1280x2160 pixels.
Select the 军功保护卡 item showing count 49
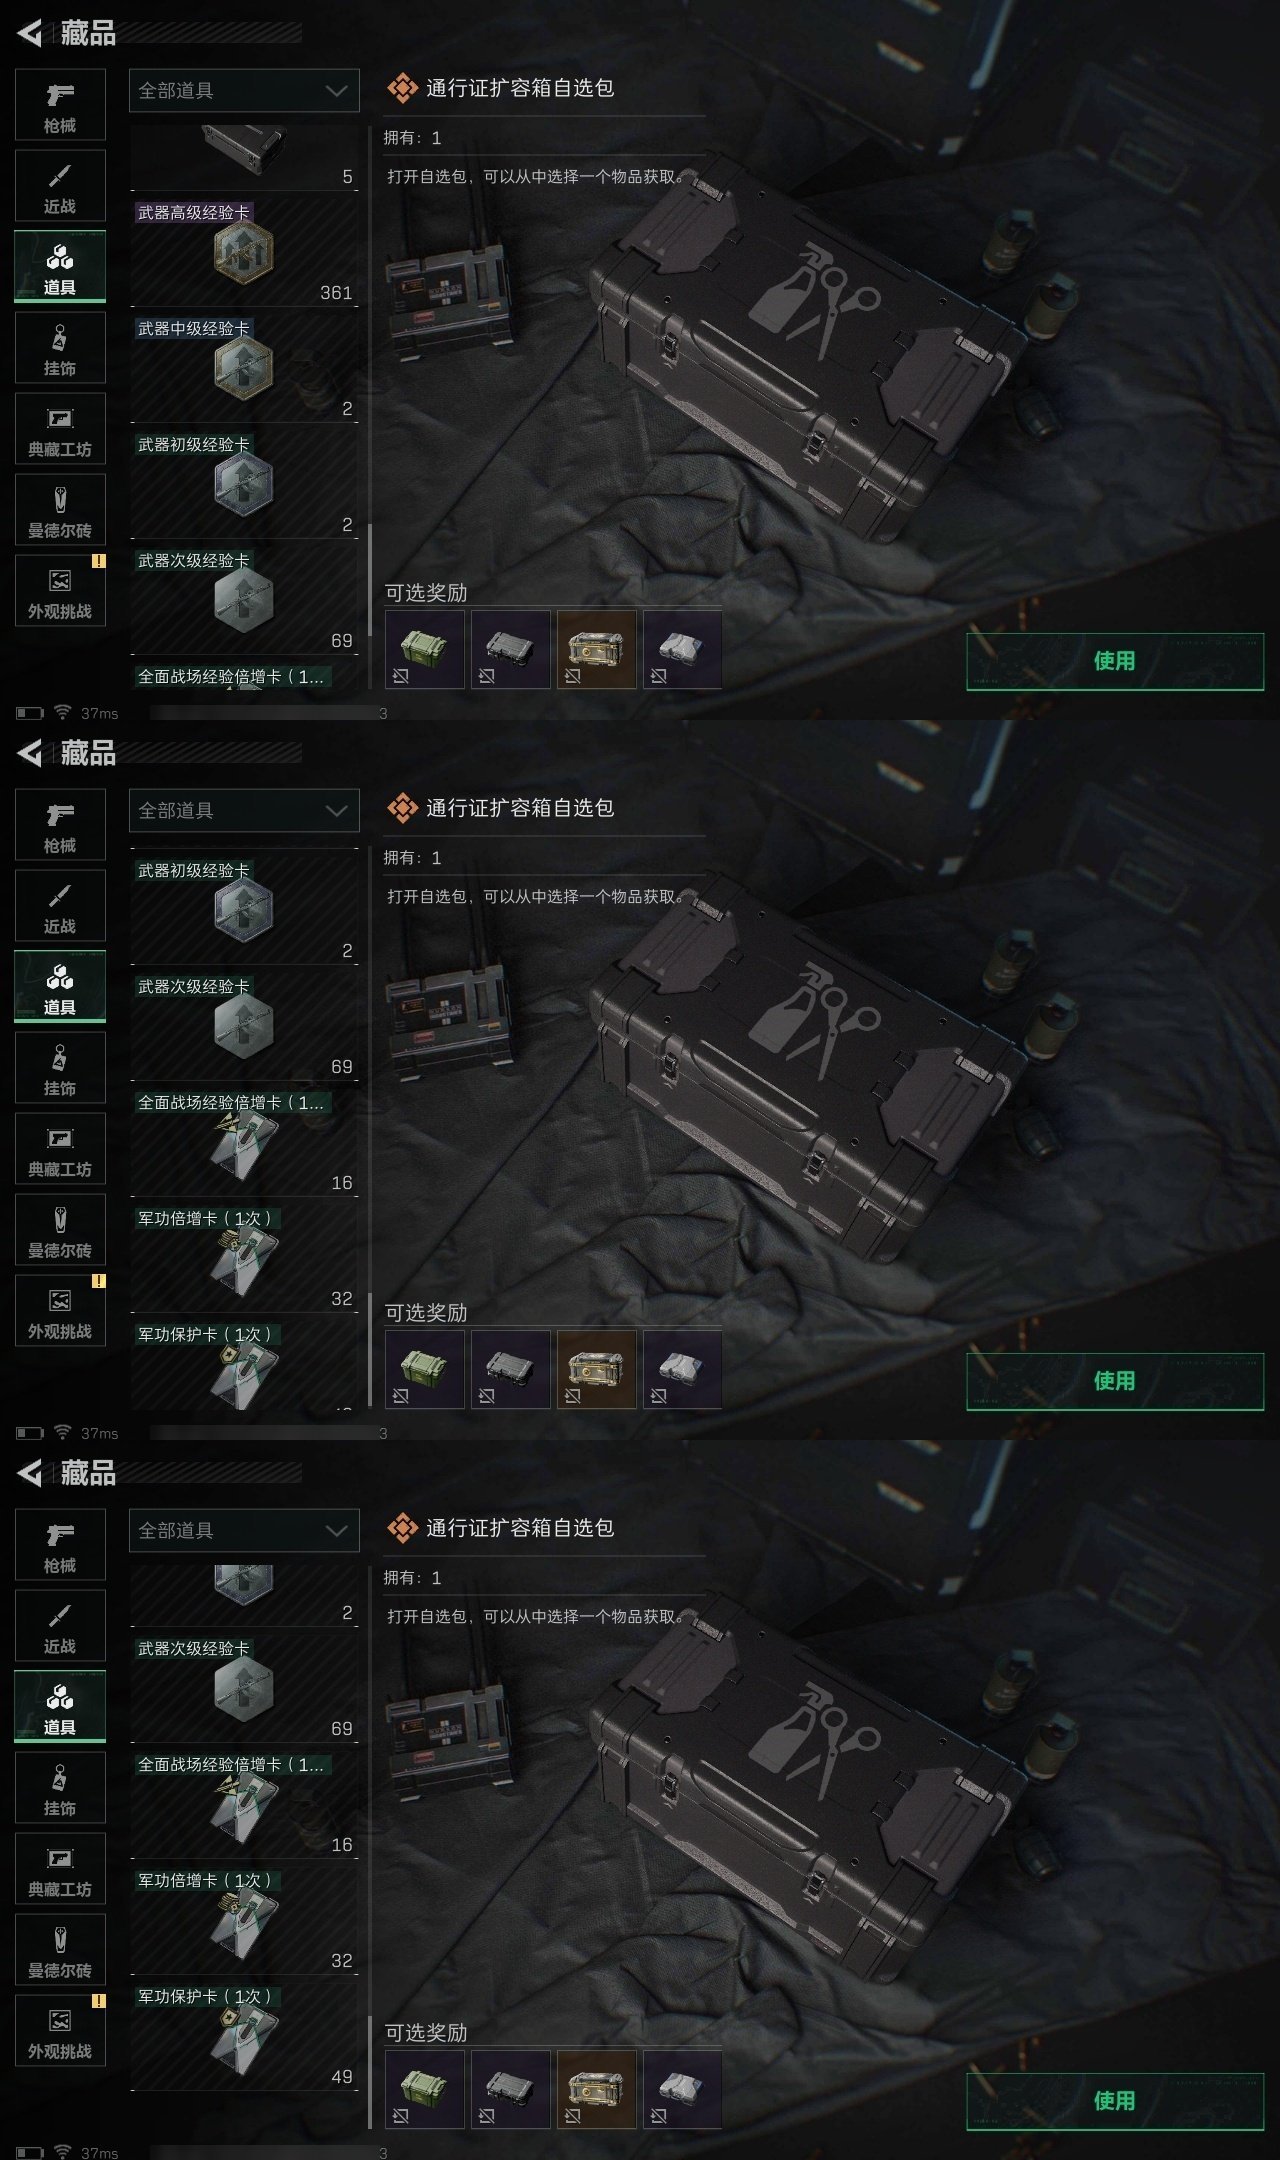[244, 2036]
